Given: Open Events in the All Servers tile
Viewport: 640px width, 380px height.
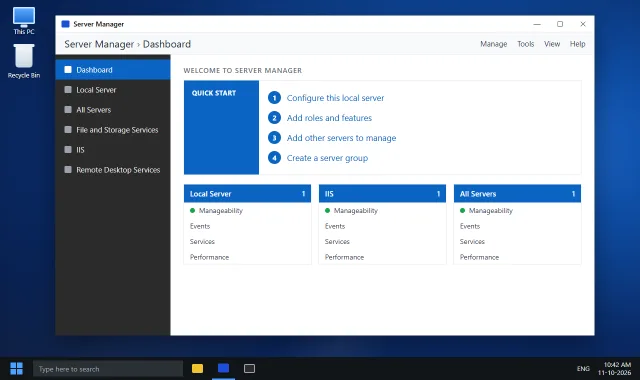Looking at the screenshot, I should pos(470,226).
